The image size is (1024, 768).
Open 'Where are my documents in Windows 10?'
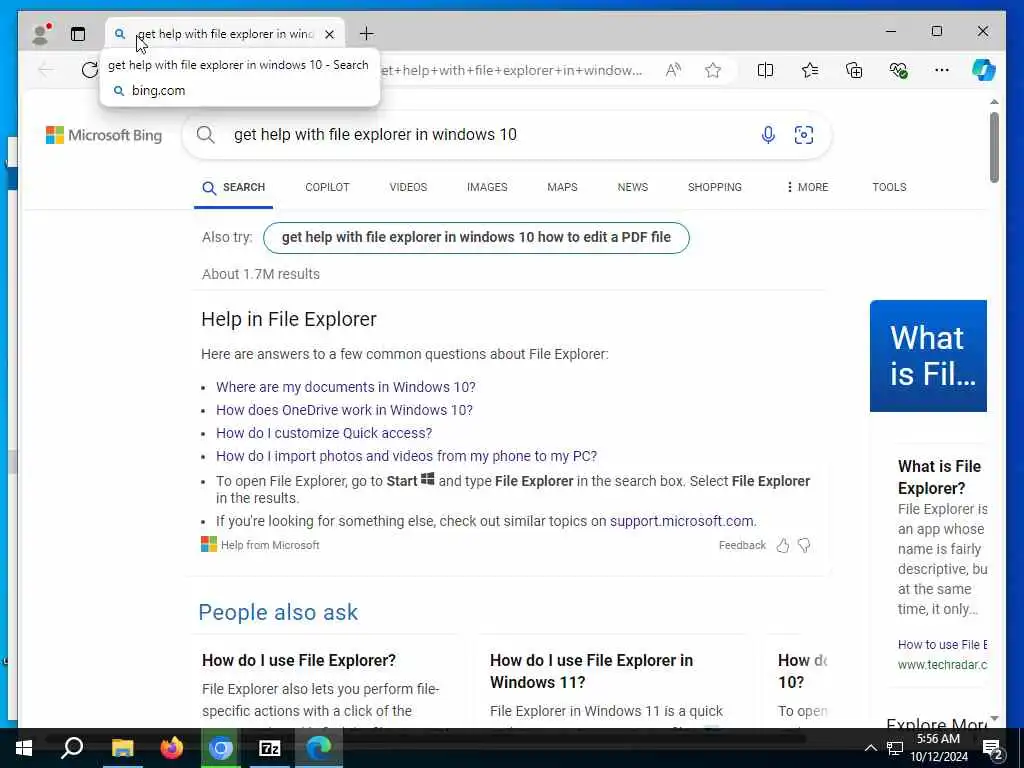pyautogui.click(x=346, y=387)
